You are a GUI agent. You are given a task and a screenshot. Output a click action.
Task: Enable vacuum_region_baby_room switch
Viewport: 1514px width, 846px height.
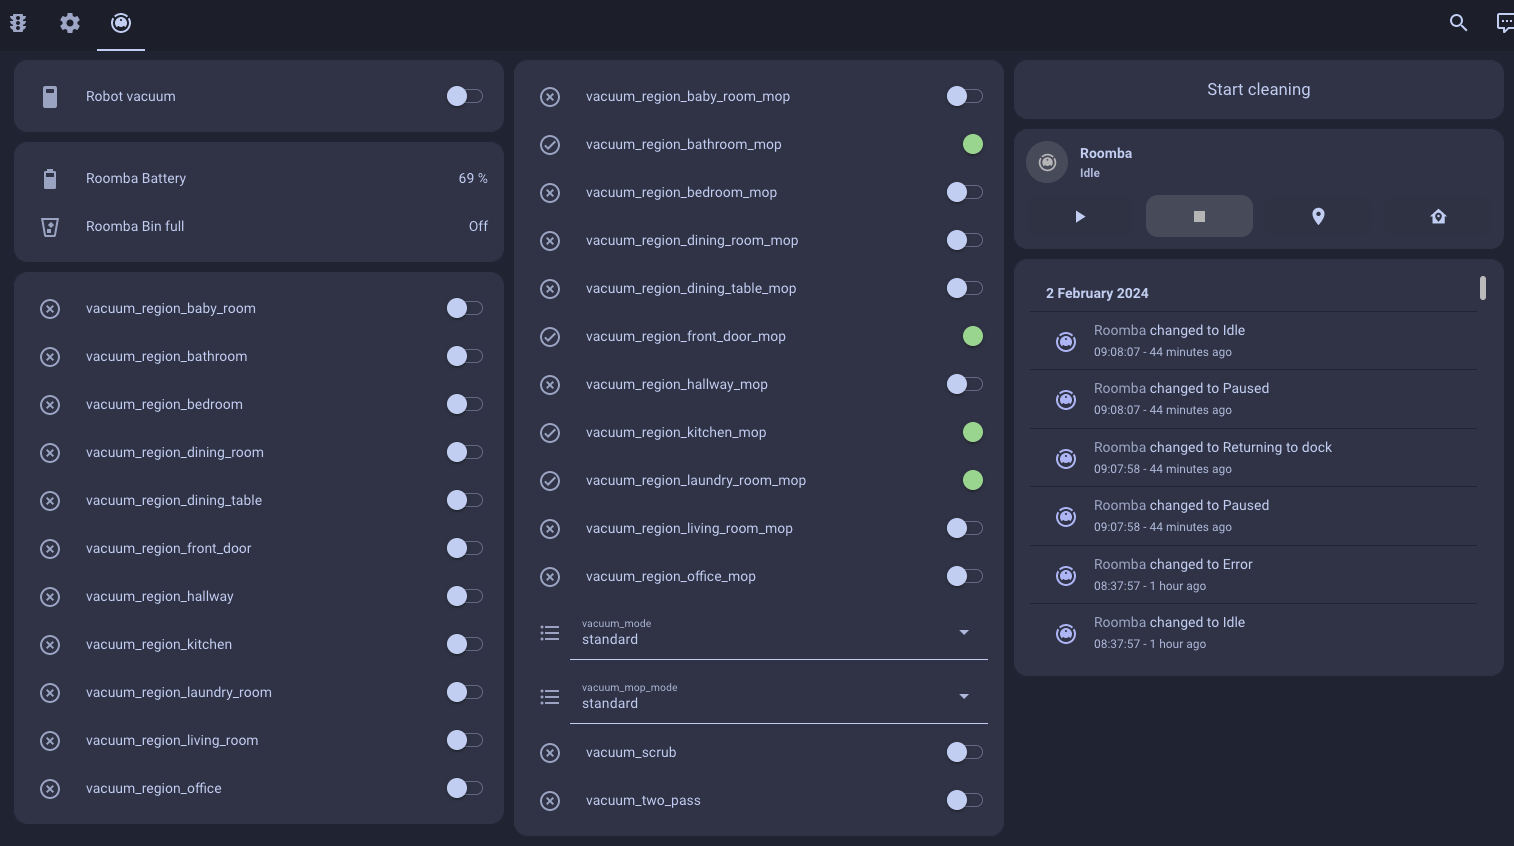coord(465,308)
